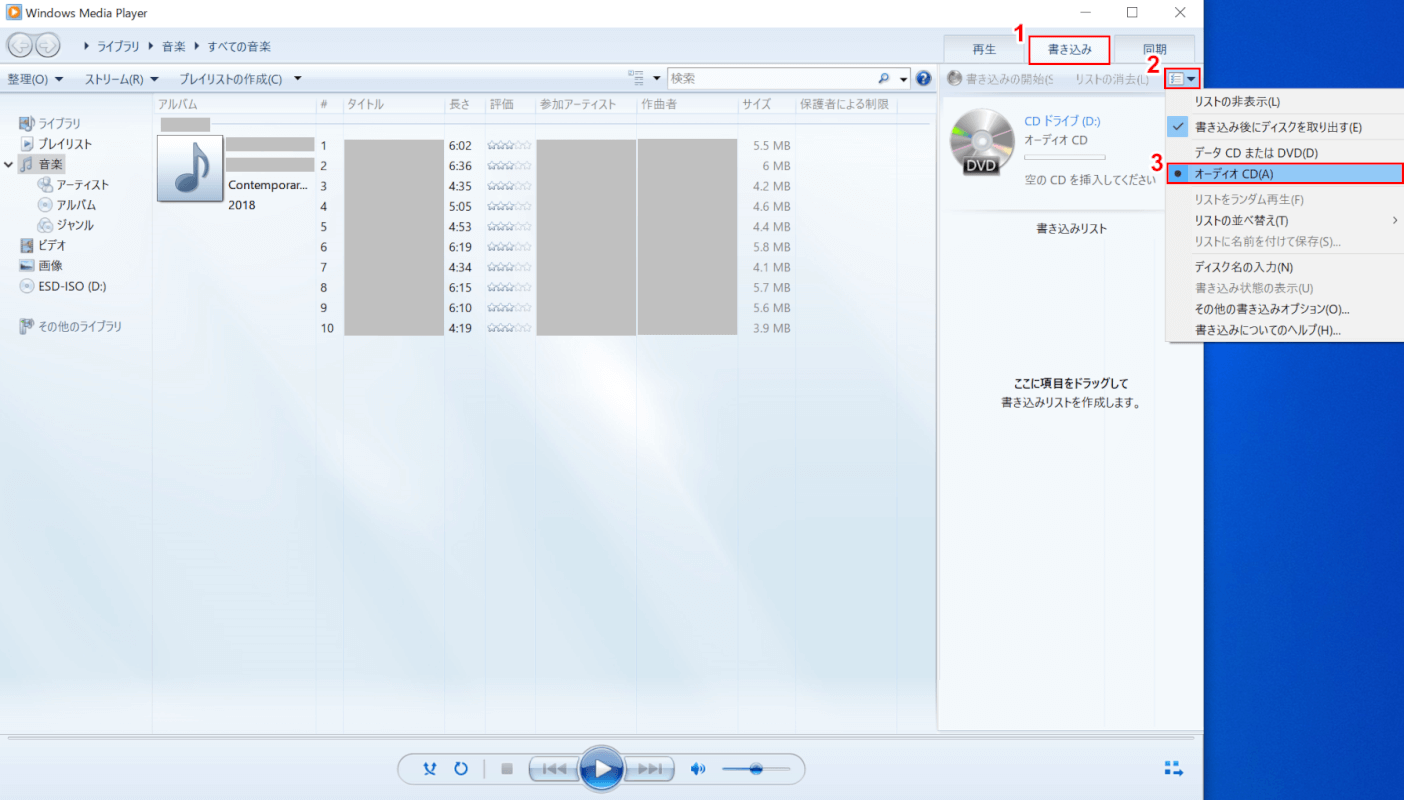Start playback with the Play button
1404x800 pixels.
click(601, 768)
